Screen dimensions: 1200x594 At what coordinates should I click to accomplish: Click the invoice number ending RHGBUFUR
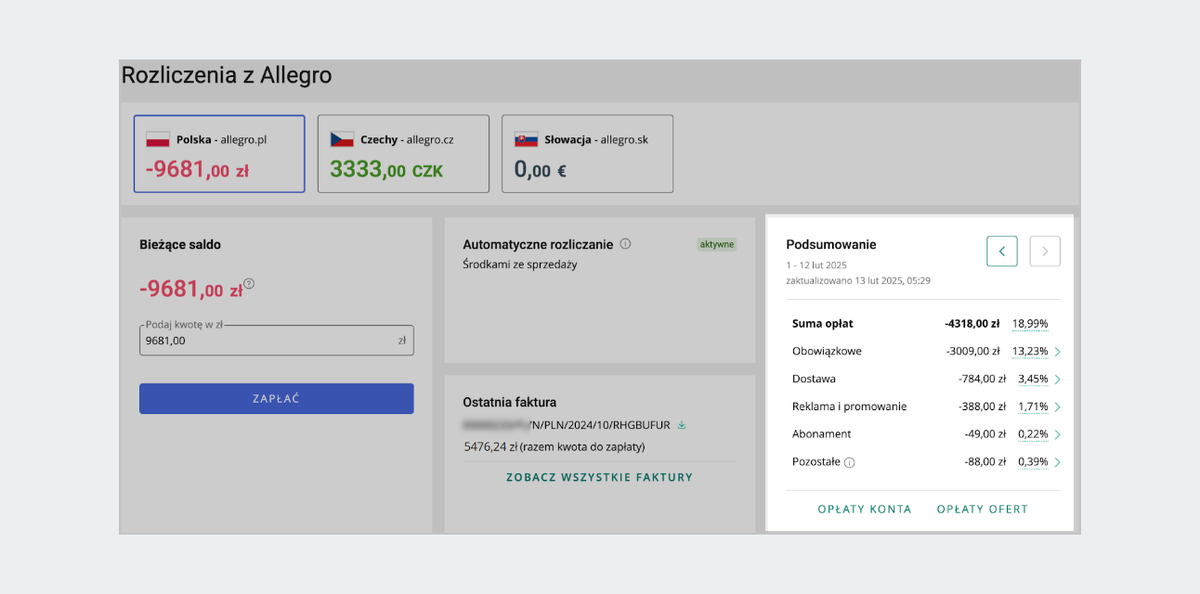(567, 425)
